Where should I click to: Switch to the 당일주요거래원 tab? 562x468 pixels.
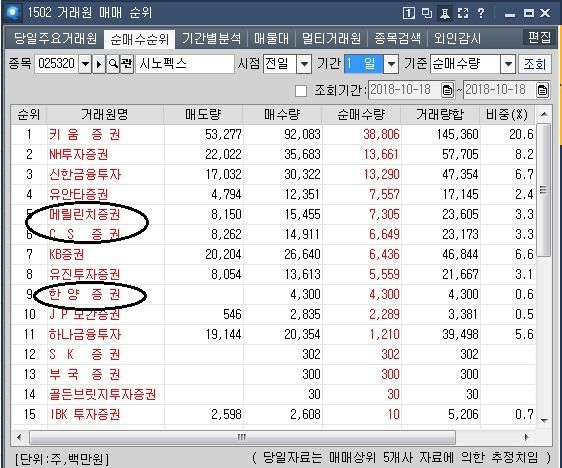point(55,38)
